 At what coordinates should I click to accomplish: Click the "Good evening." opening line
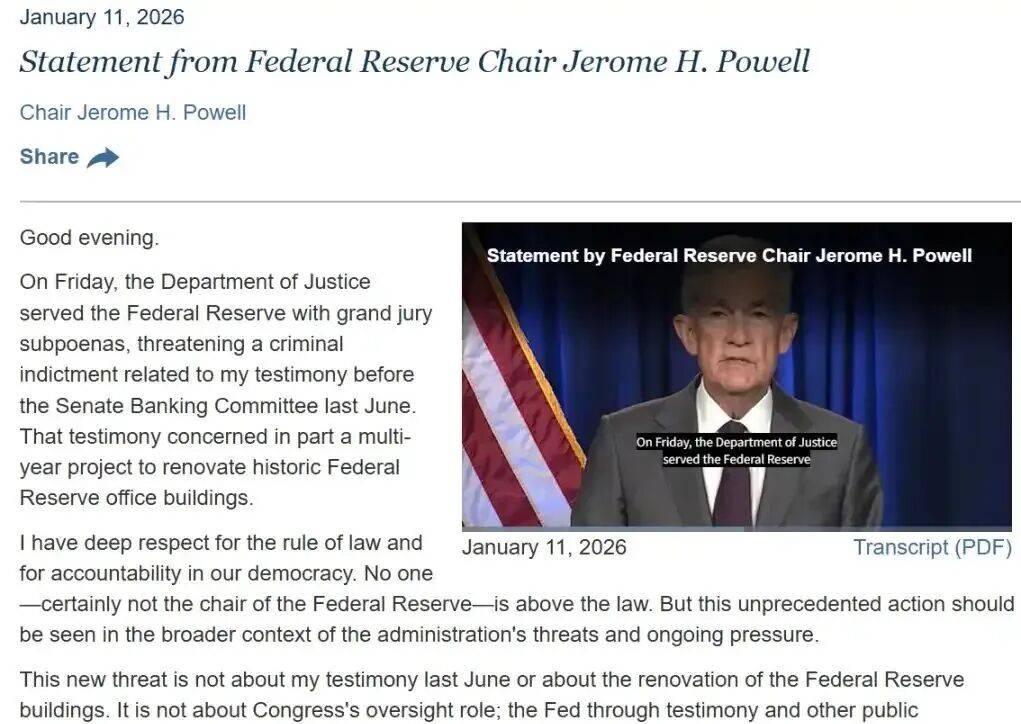click(89, 239)
